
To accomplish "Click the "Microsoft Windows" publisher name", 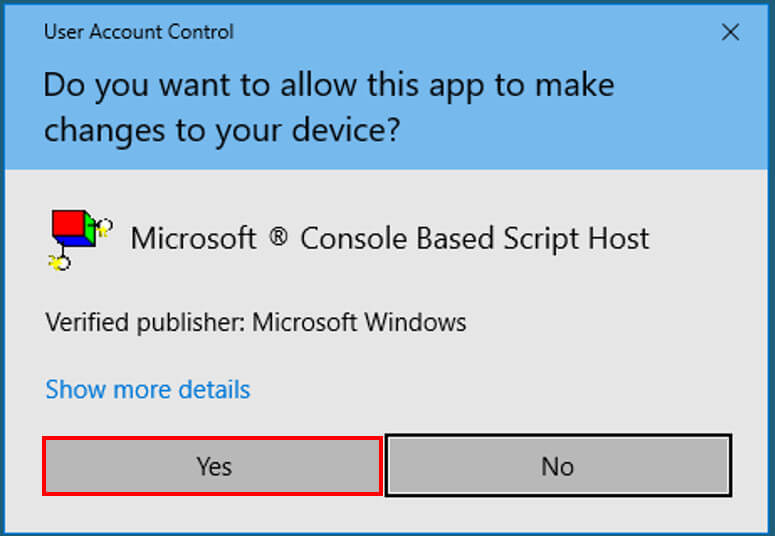I will [359, 323].
